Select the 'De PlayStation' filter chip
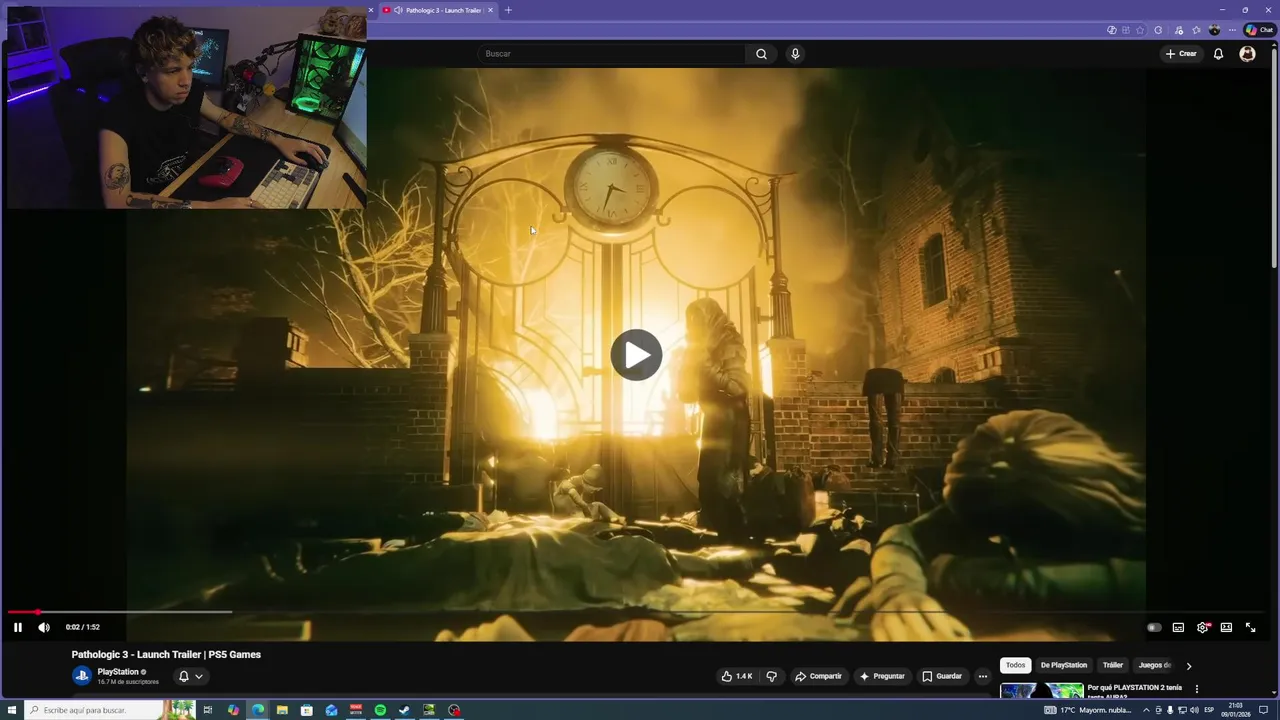This screenshot has width=1280, height=720. coord(1063,665)
